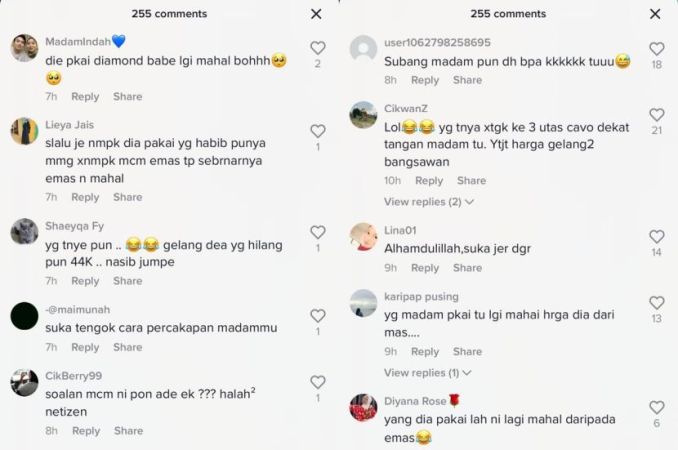678x450 pixels.
Task: Heart CikBerry99's comment about netizen
Action: coord(318,382)
